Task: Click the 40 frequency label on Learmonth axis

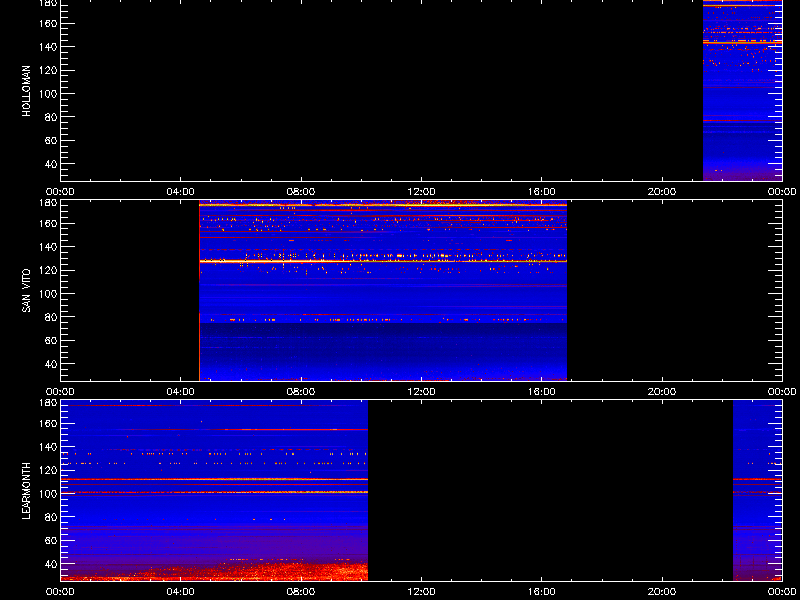Action: pyautogui.click(x=52, y=564)
